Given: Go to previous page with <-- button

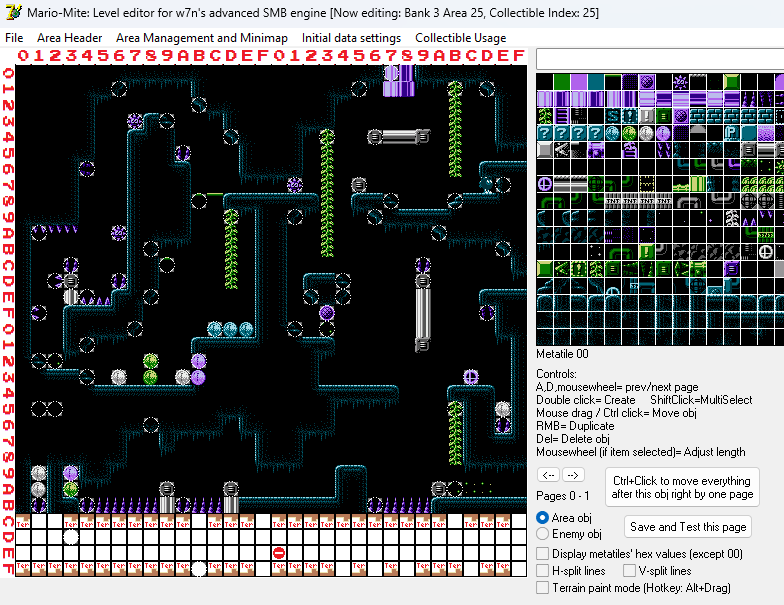Looking at the screenshot, I should point(548,474).
